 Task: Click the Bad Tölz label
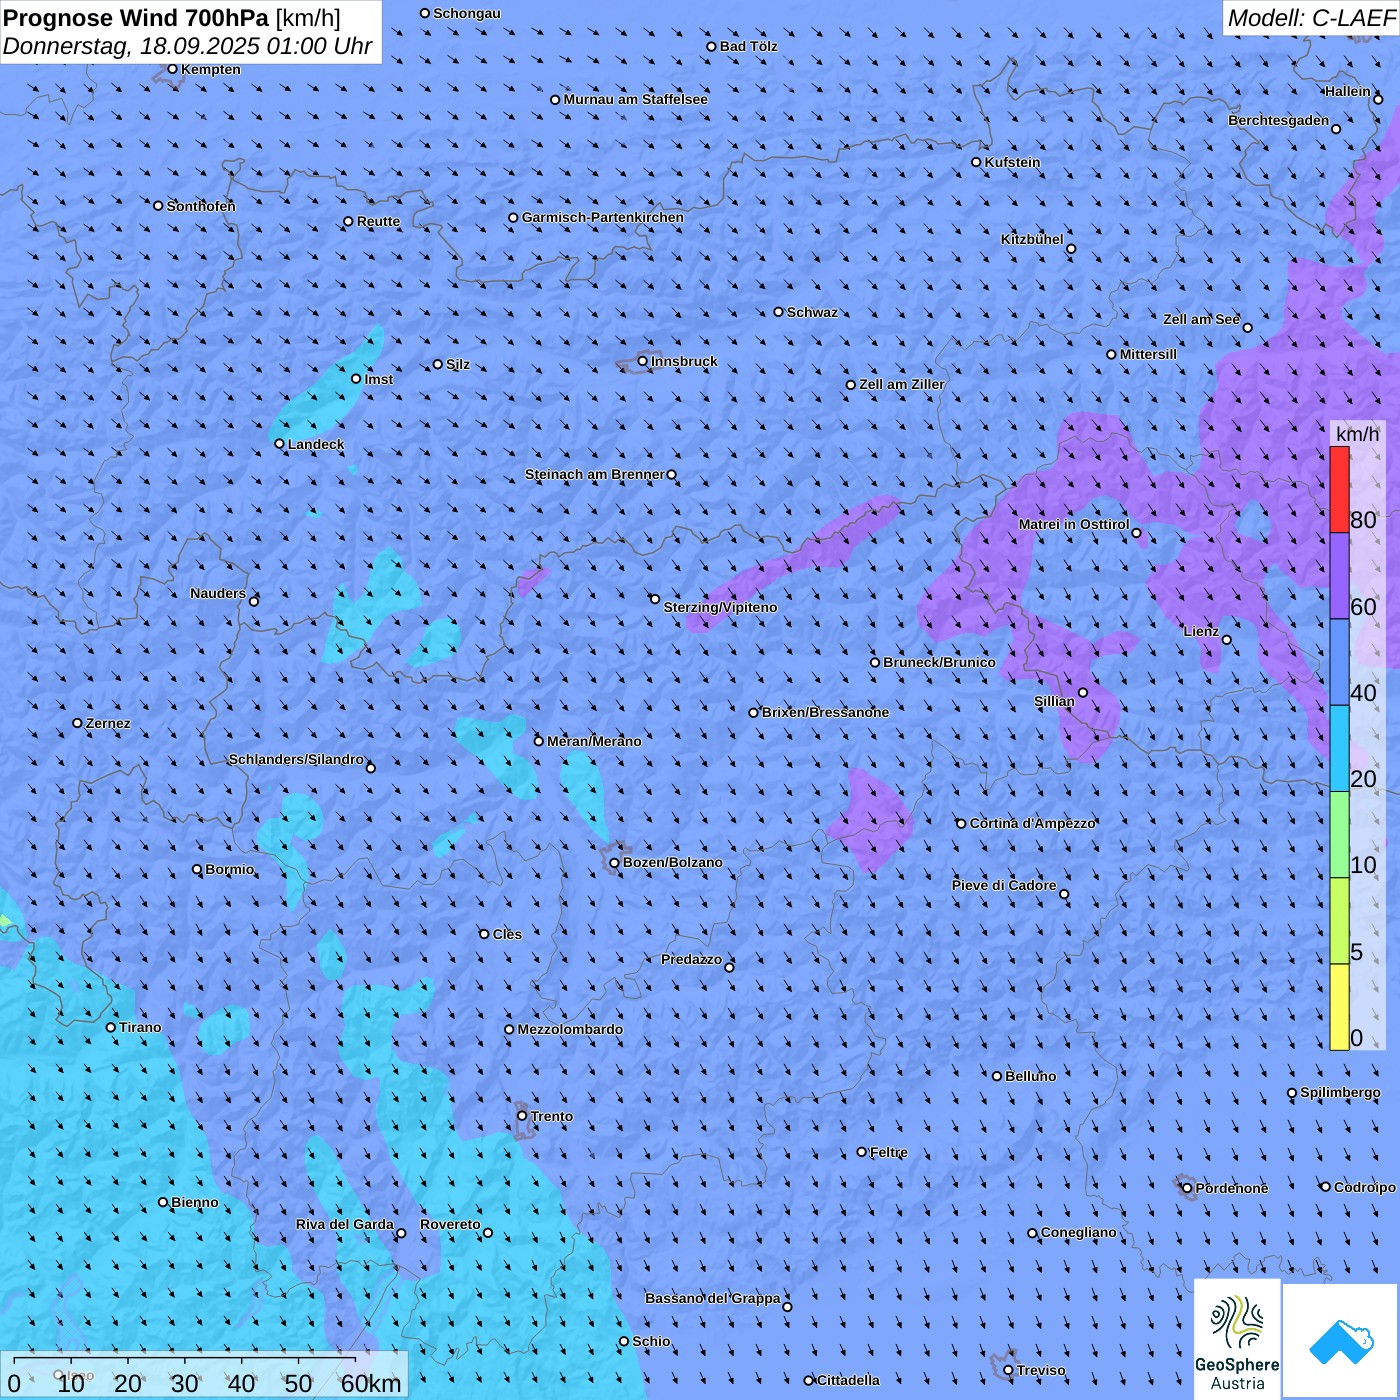tap(749, 46)
